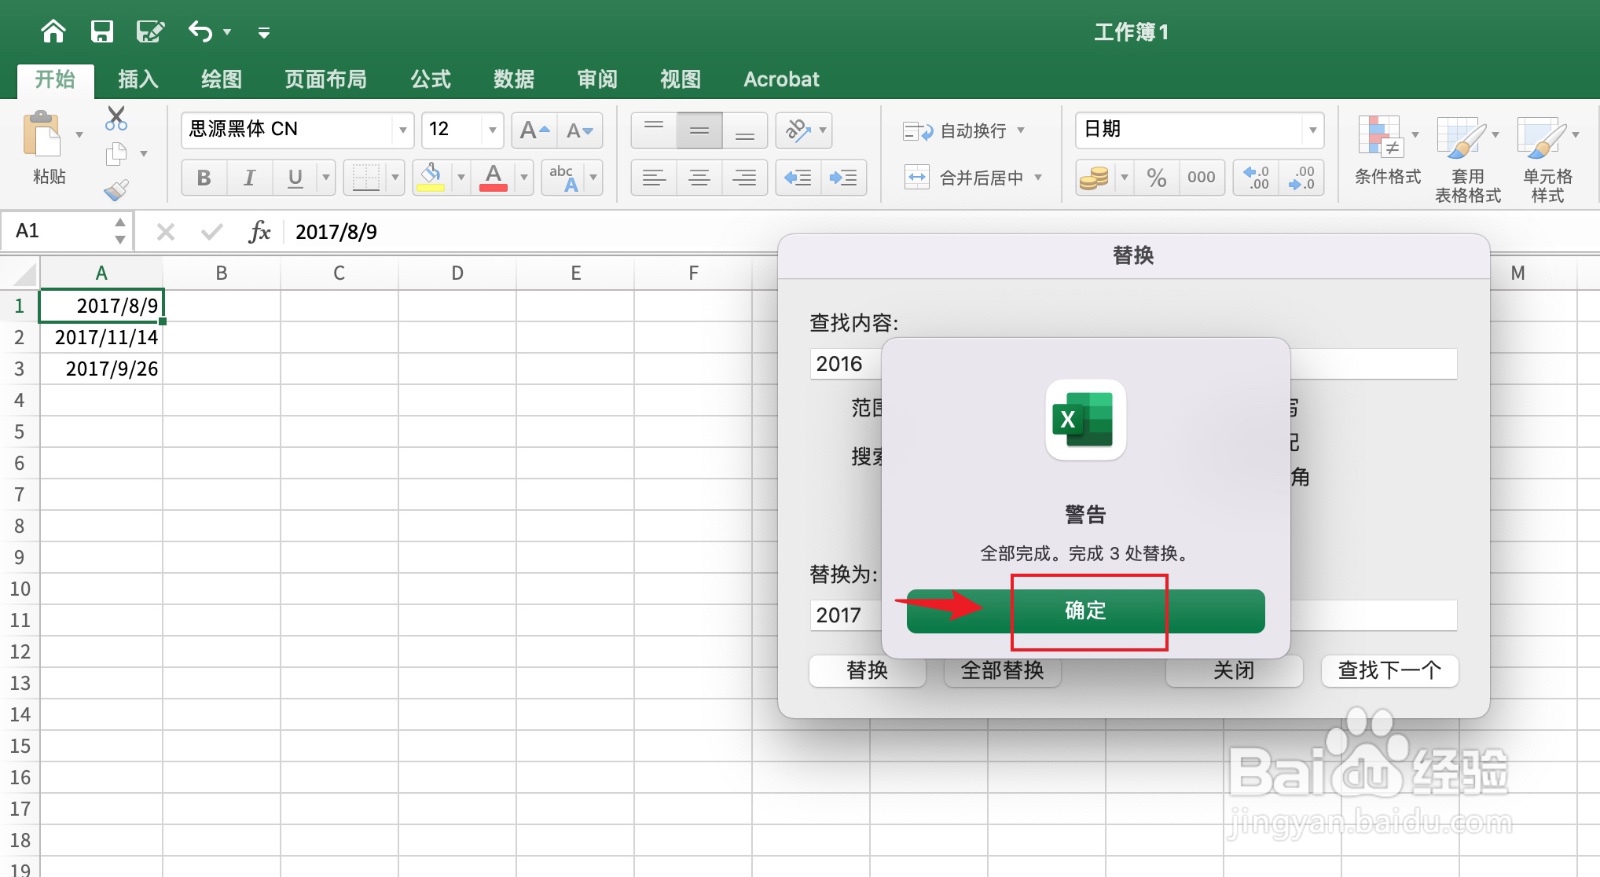Open underline style dropdown arrow

pos(326,178)
